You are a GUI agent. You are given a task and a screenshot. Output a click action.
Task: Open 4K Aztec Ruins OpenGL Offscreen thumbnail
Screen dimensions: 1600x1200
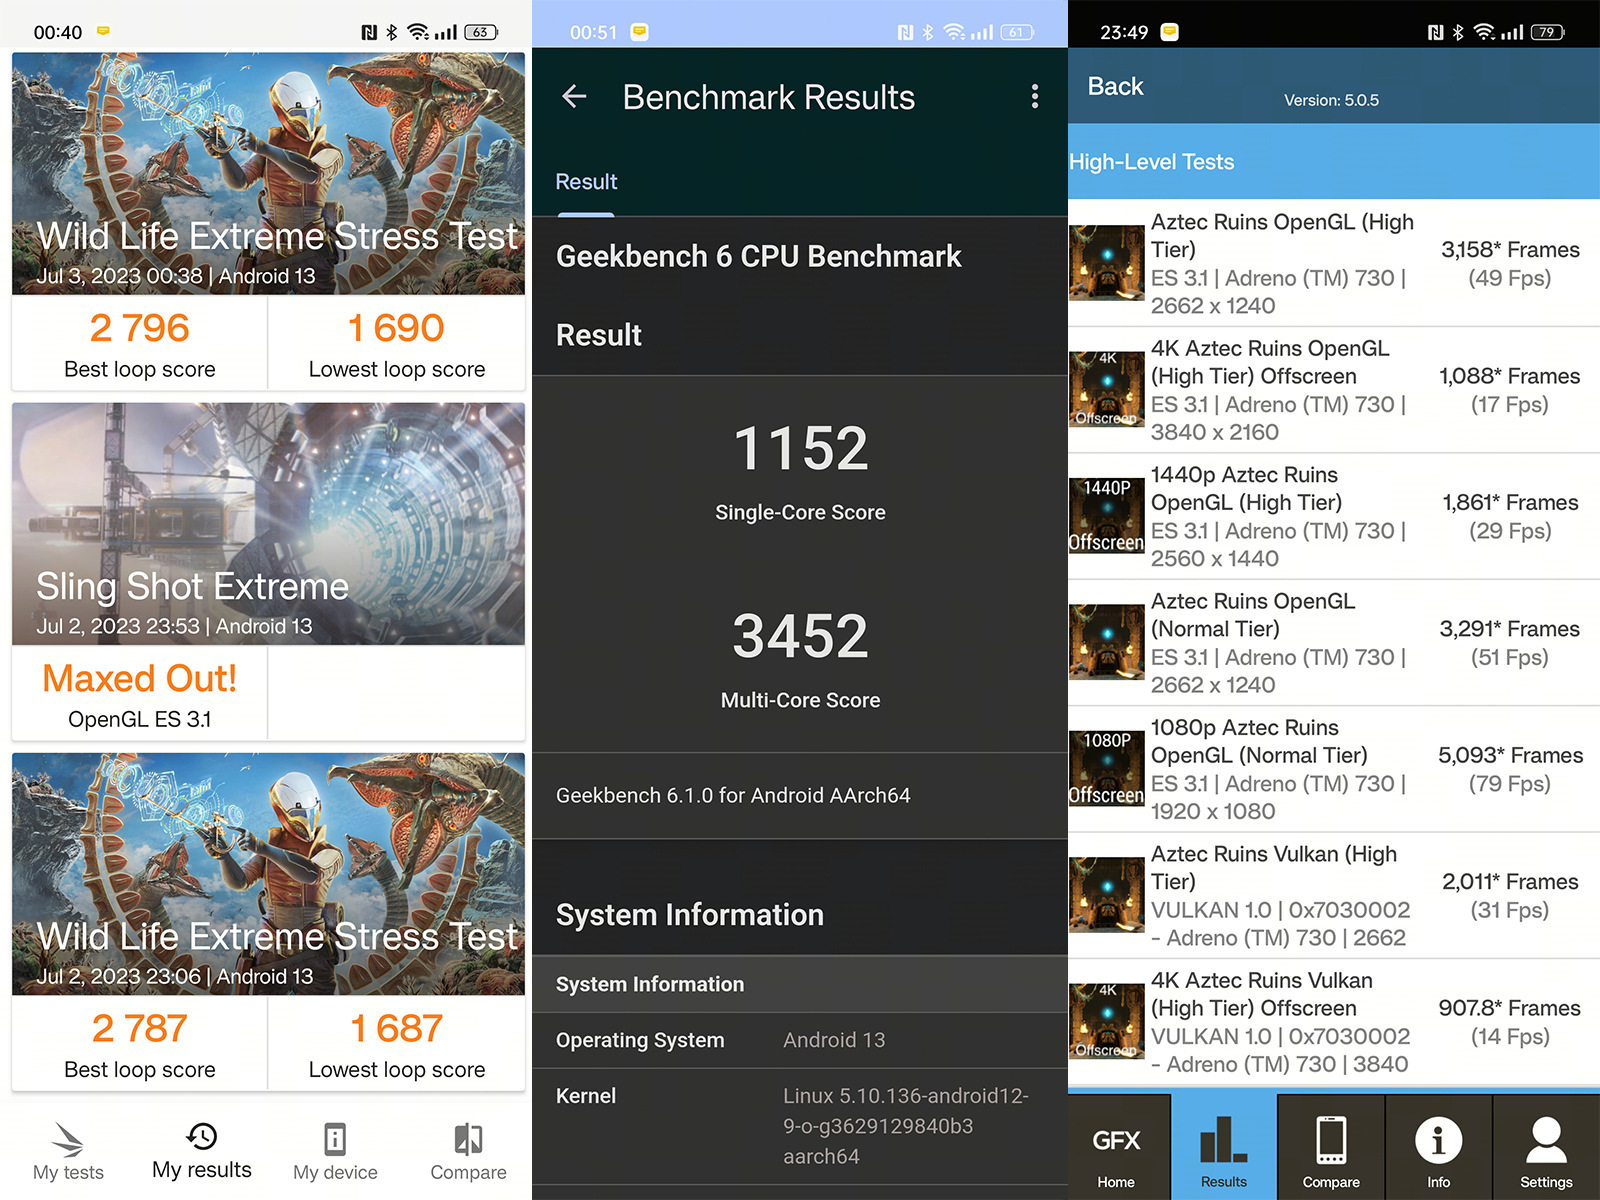pos(1107,389)
